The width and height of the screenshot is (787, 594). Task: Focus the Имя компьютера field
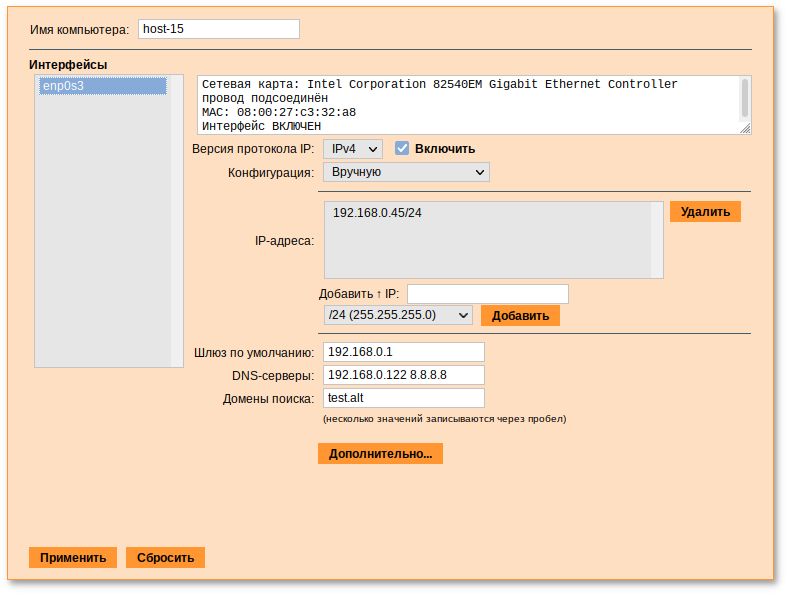click(x=217, y=29)
